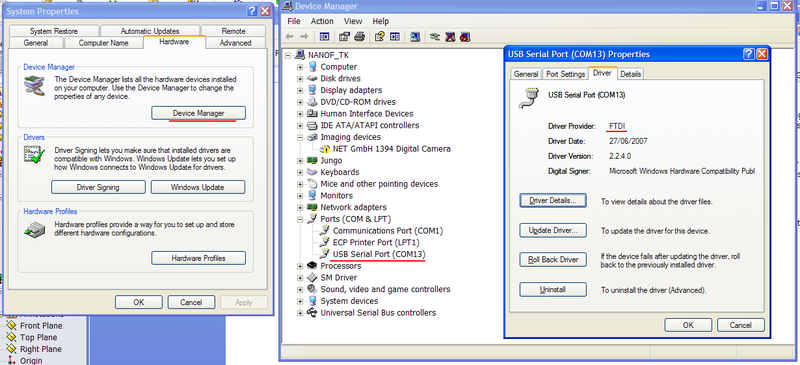Click the Processors category icon
Image resolution: width=800 pixels, height=365 pixels.
tap(312, 266)
